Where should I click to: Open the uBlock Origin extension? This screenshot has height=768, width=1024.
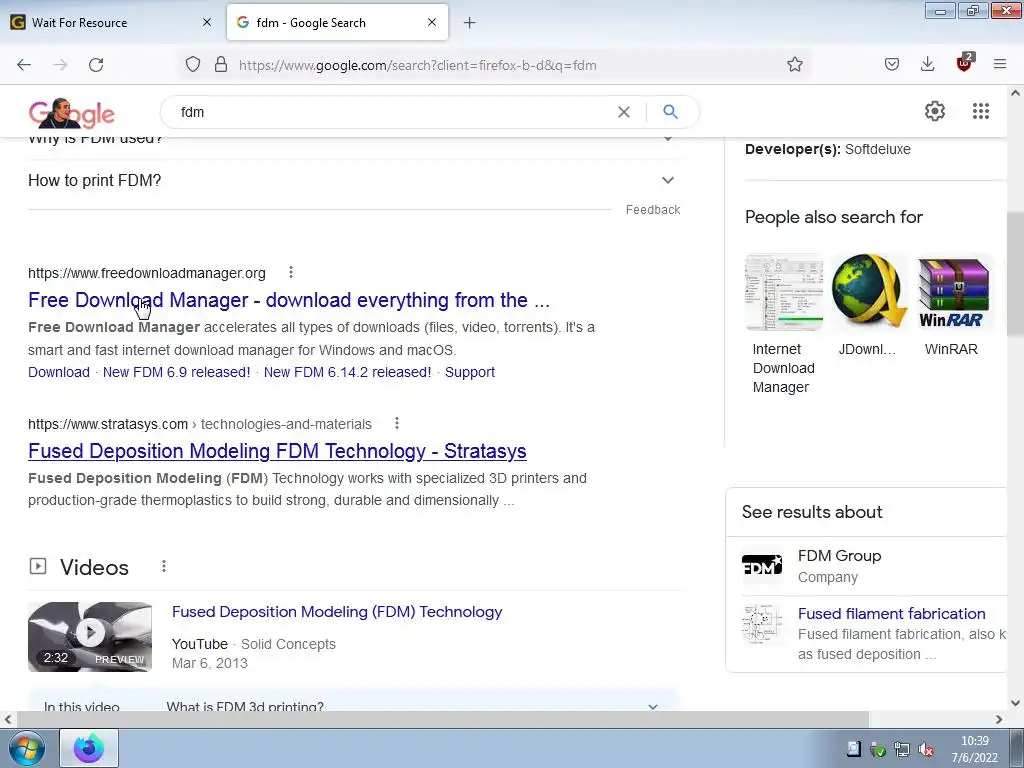(x=965, y=63)
